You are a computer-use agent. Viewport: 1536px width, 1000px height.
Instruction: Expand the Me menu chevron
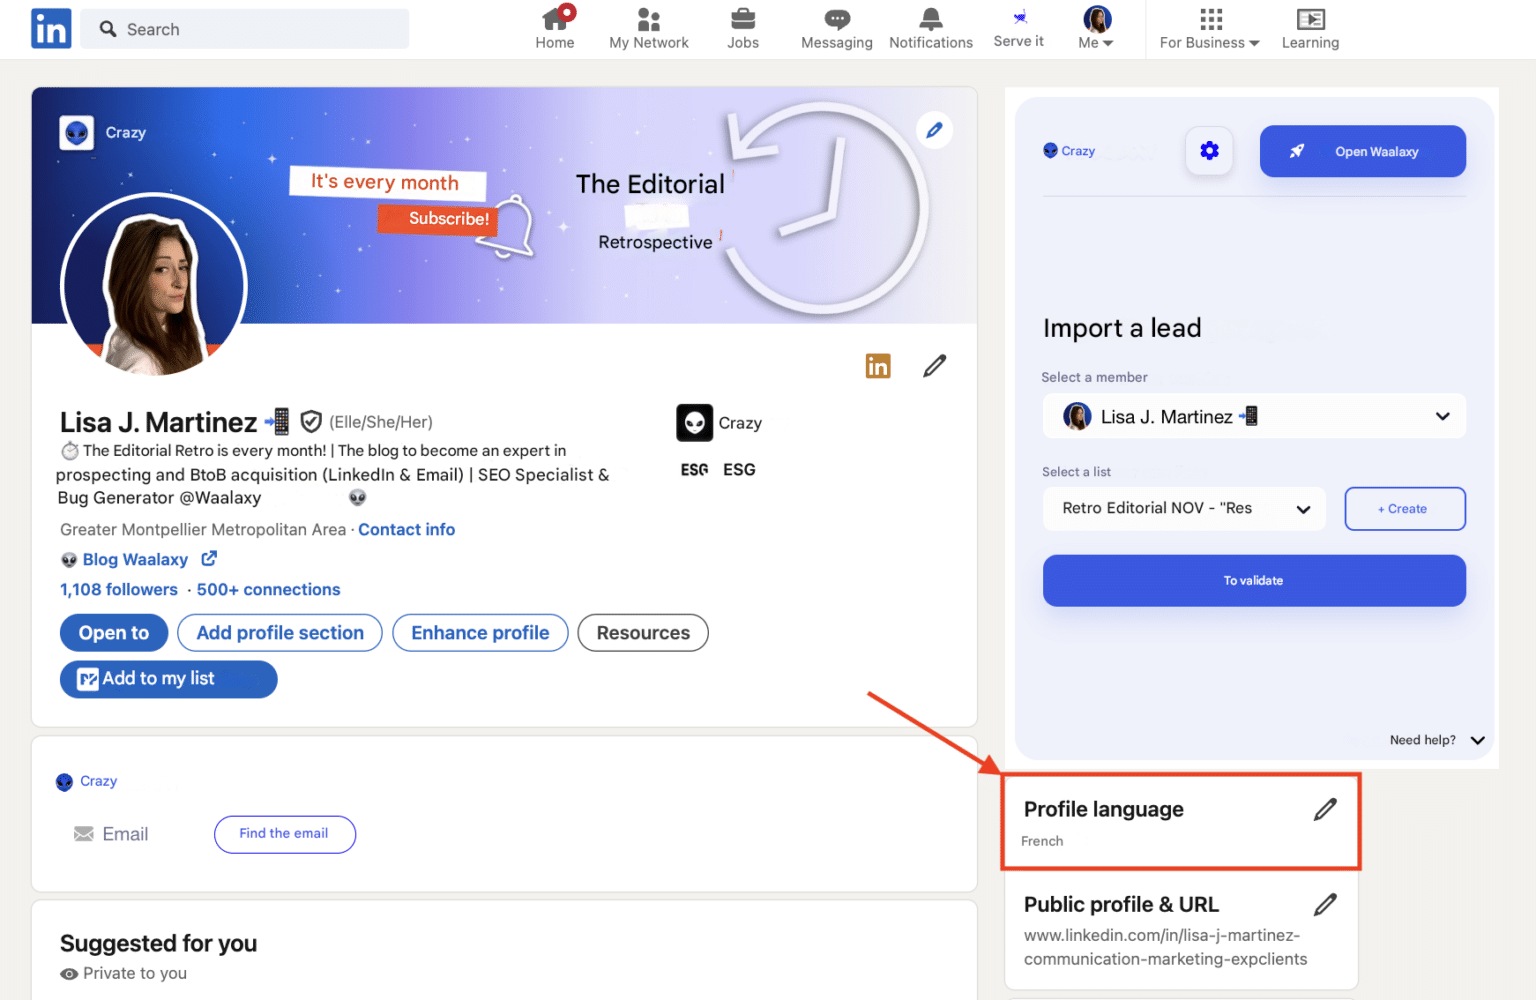point(1110,42)
